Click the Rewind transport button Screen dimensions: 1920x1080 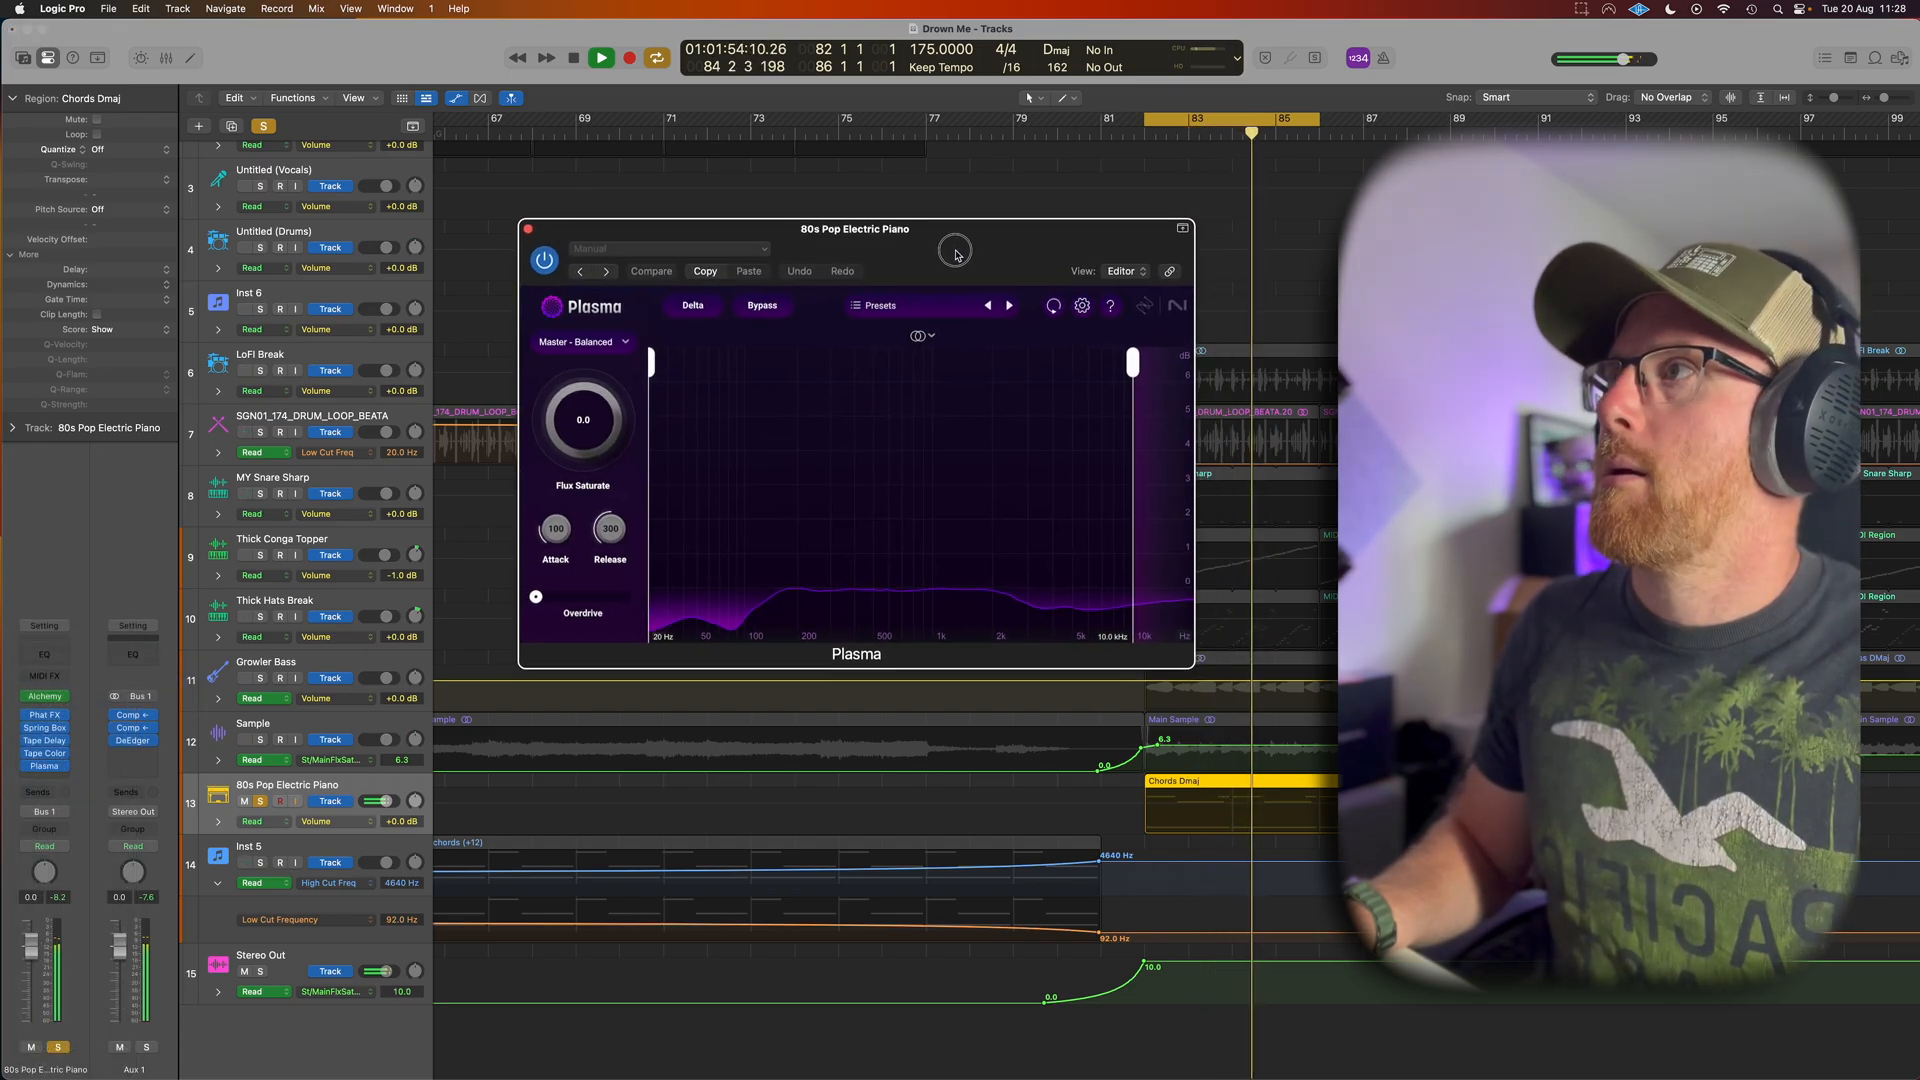pyautogui.click(x=517, y=58)
